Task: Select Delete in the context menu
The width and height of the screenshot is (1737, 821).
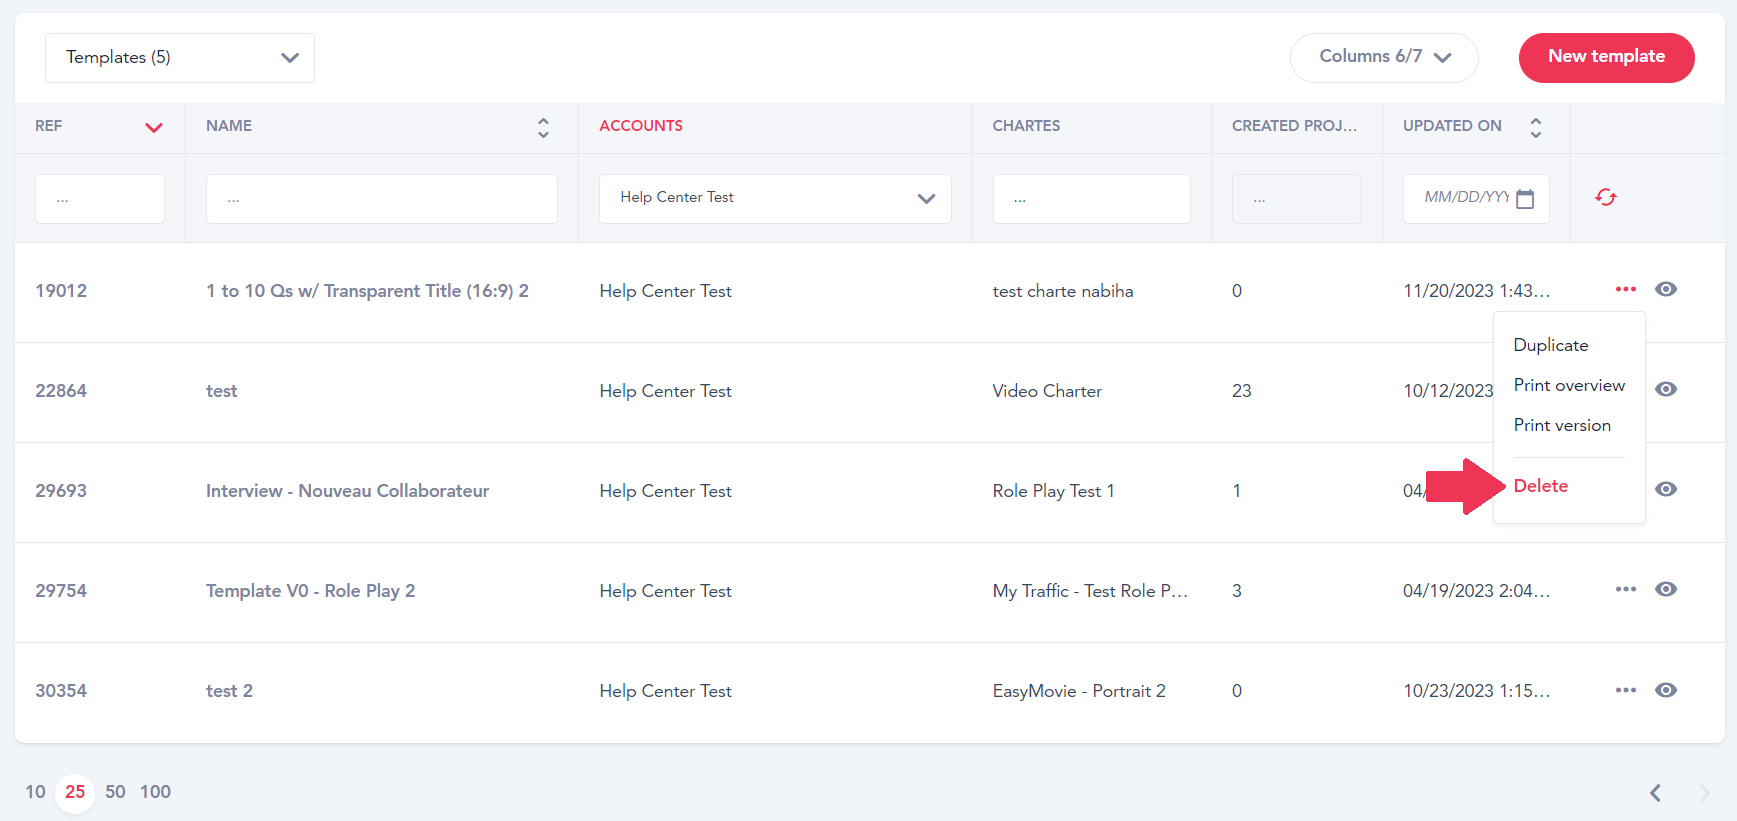Action: click(1541, 486)
